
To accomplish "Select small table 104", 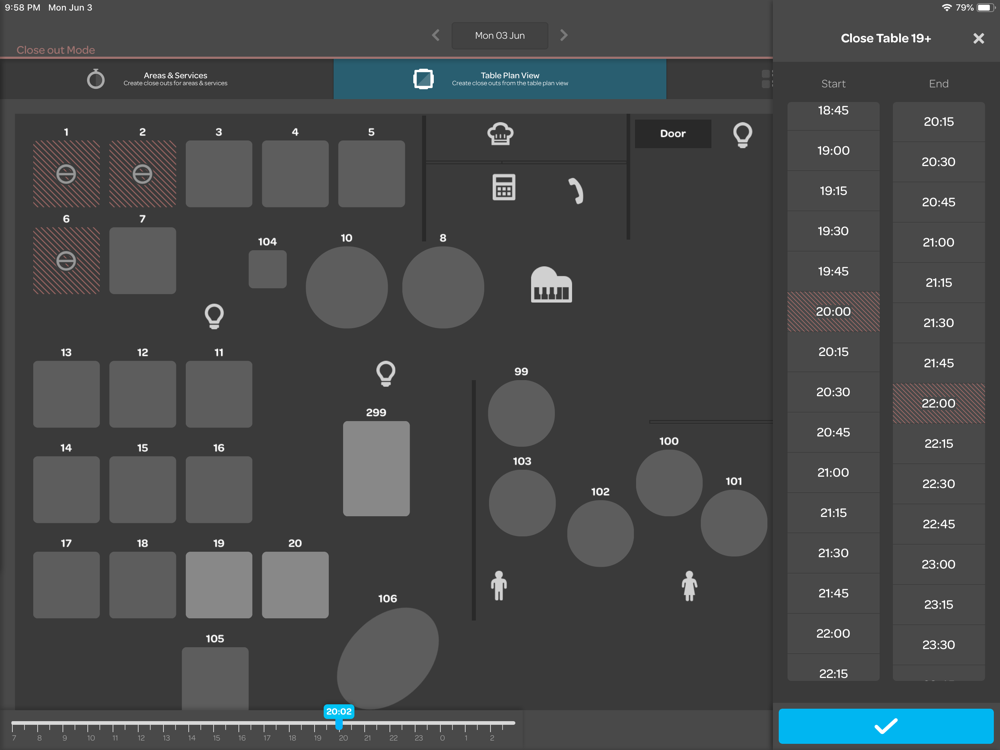I will pos(268,269).
